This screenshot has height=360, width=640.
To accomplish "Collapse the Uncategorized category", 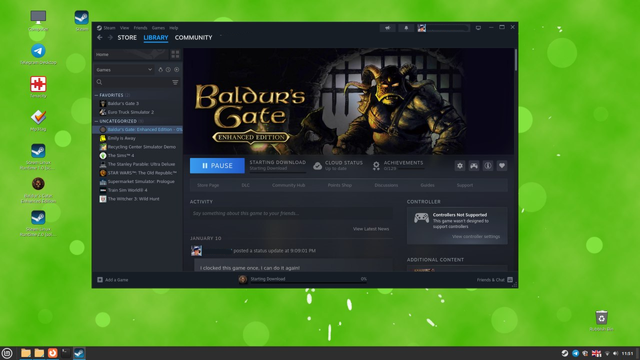I will pos(96,121).
